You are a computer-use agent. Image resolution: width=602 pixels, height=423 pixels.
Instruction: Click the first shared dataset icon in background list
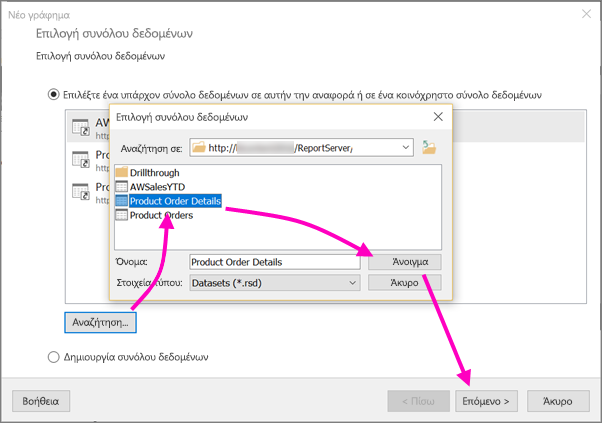pyautogui.click(x=81, y=127)
